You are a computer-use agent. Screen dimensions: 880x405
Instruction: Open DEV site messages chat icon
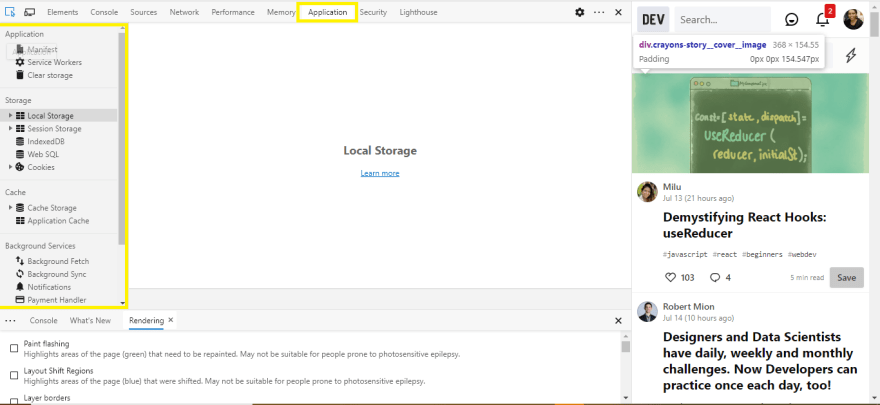pyautogui.click(x=791, y=20)
